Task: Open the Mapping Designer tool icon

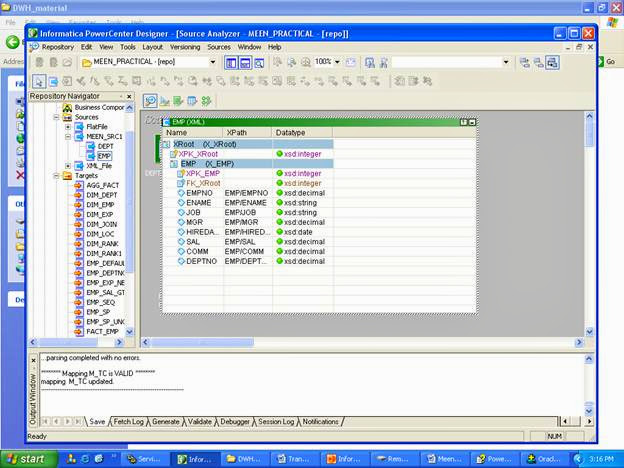Action: [206, 101]
